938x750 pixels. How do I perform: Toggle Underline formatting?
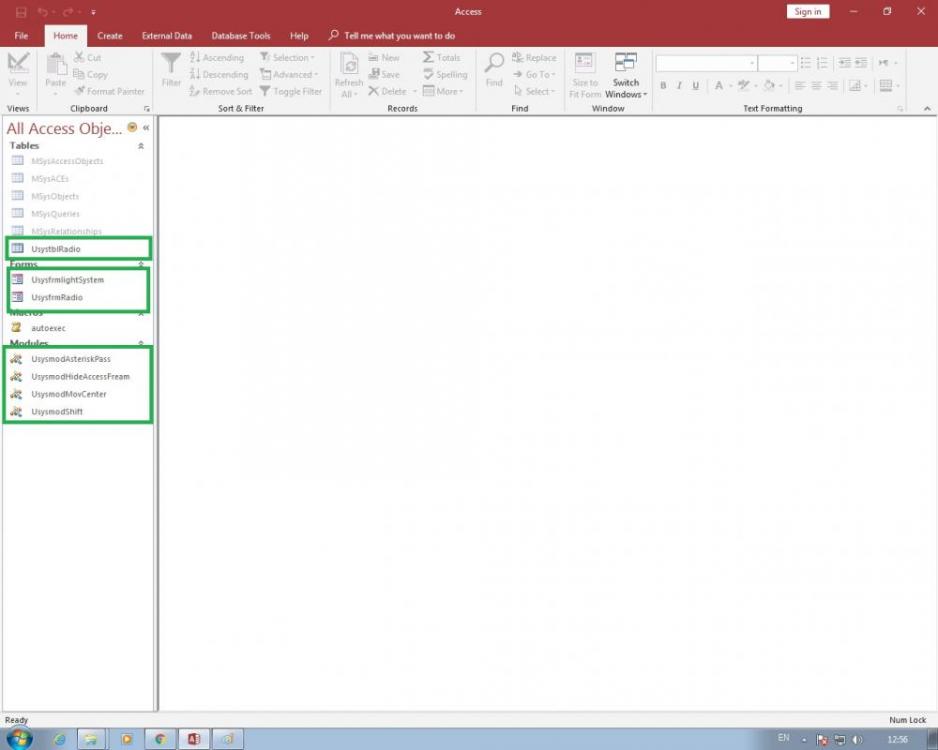(x=695, y=86)
